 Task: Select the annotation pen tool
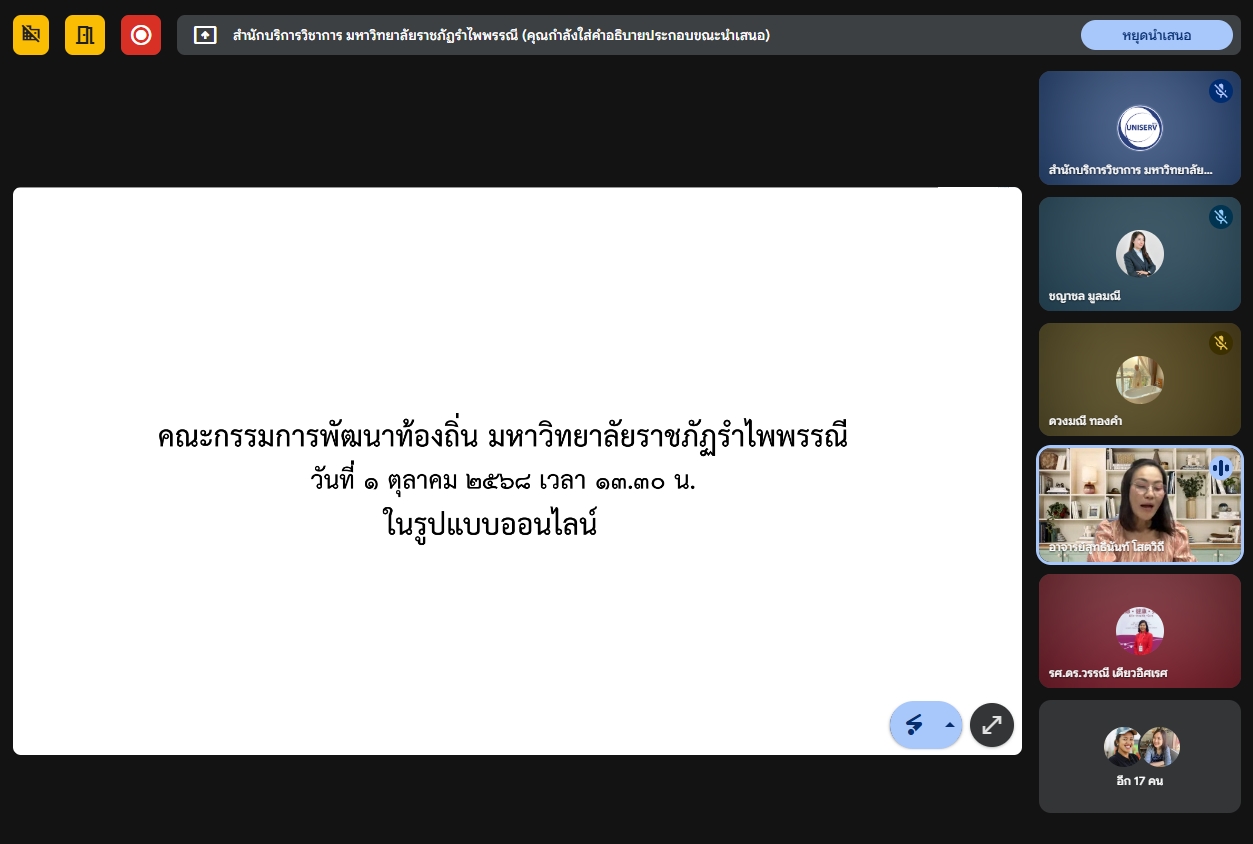click(914, 725)
